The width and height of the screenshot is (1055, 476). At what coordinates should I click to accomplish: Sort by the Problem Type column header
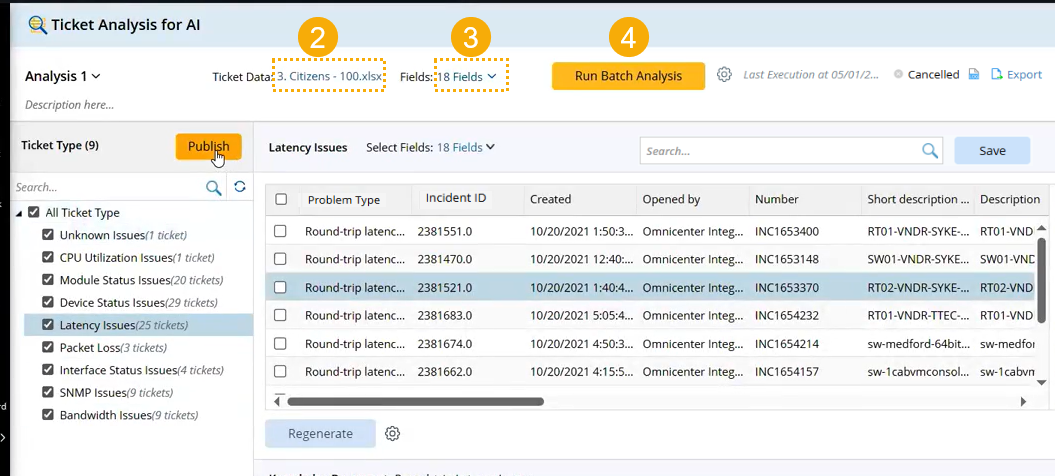coord(344,200)
